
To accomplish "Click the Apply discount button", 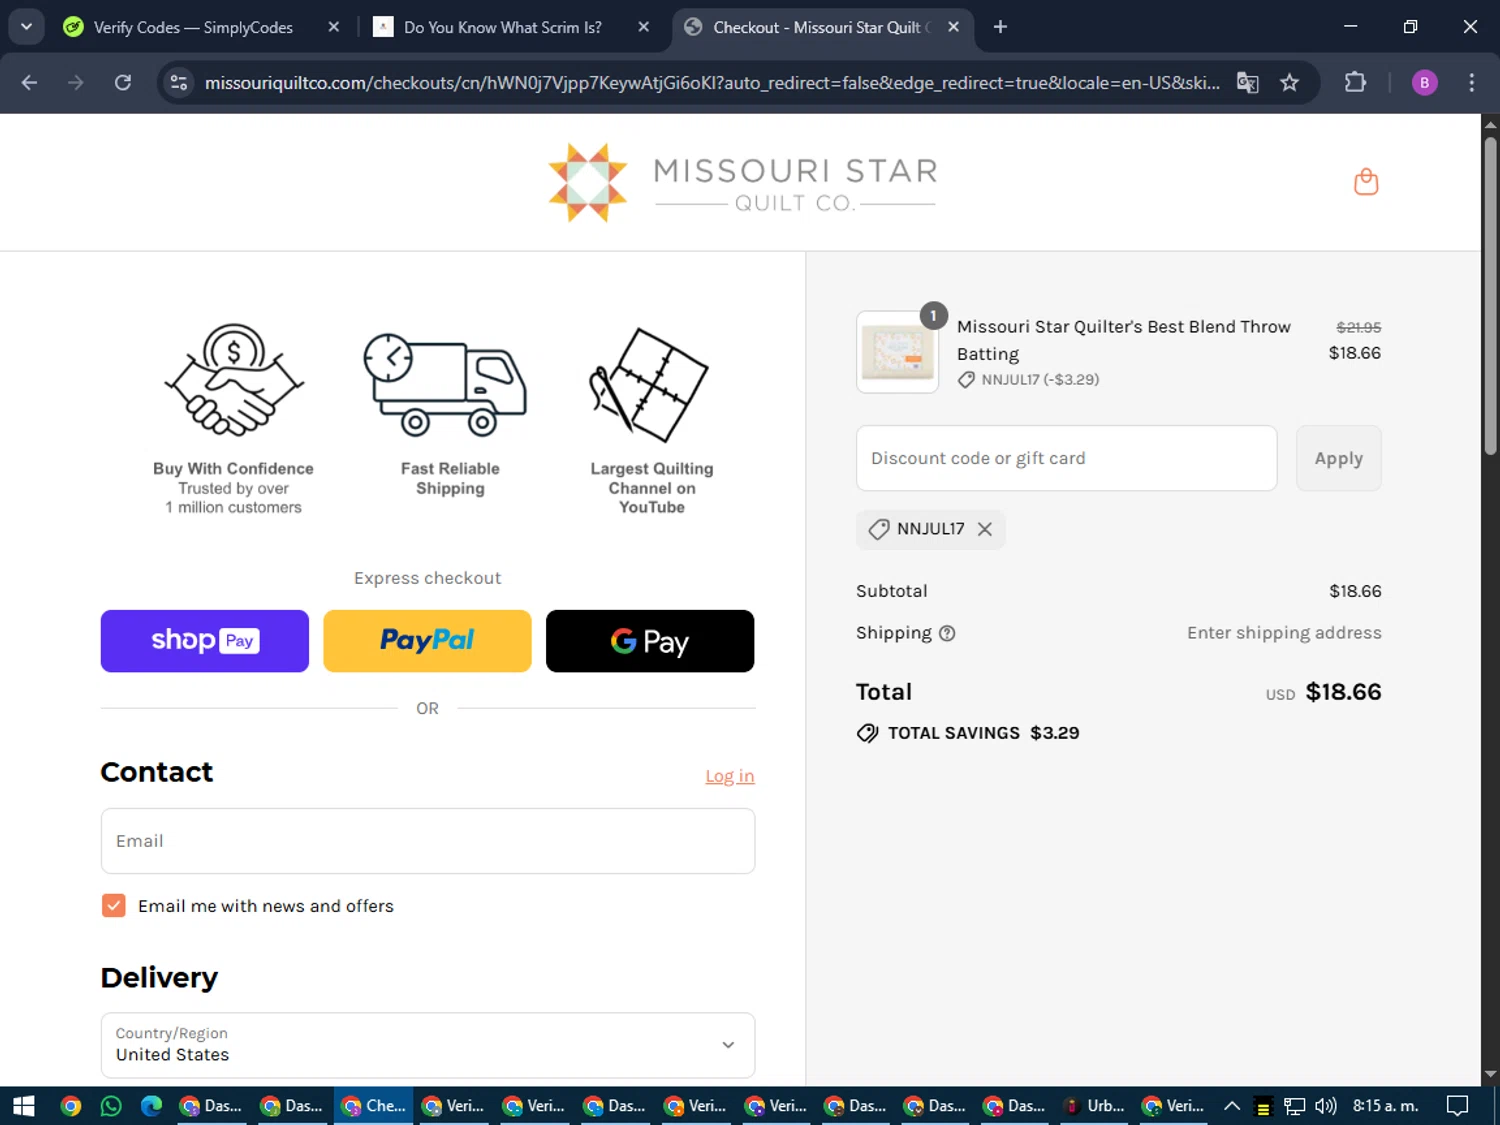I will 1338,458.
